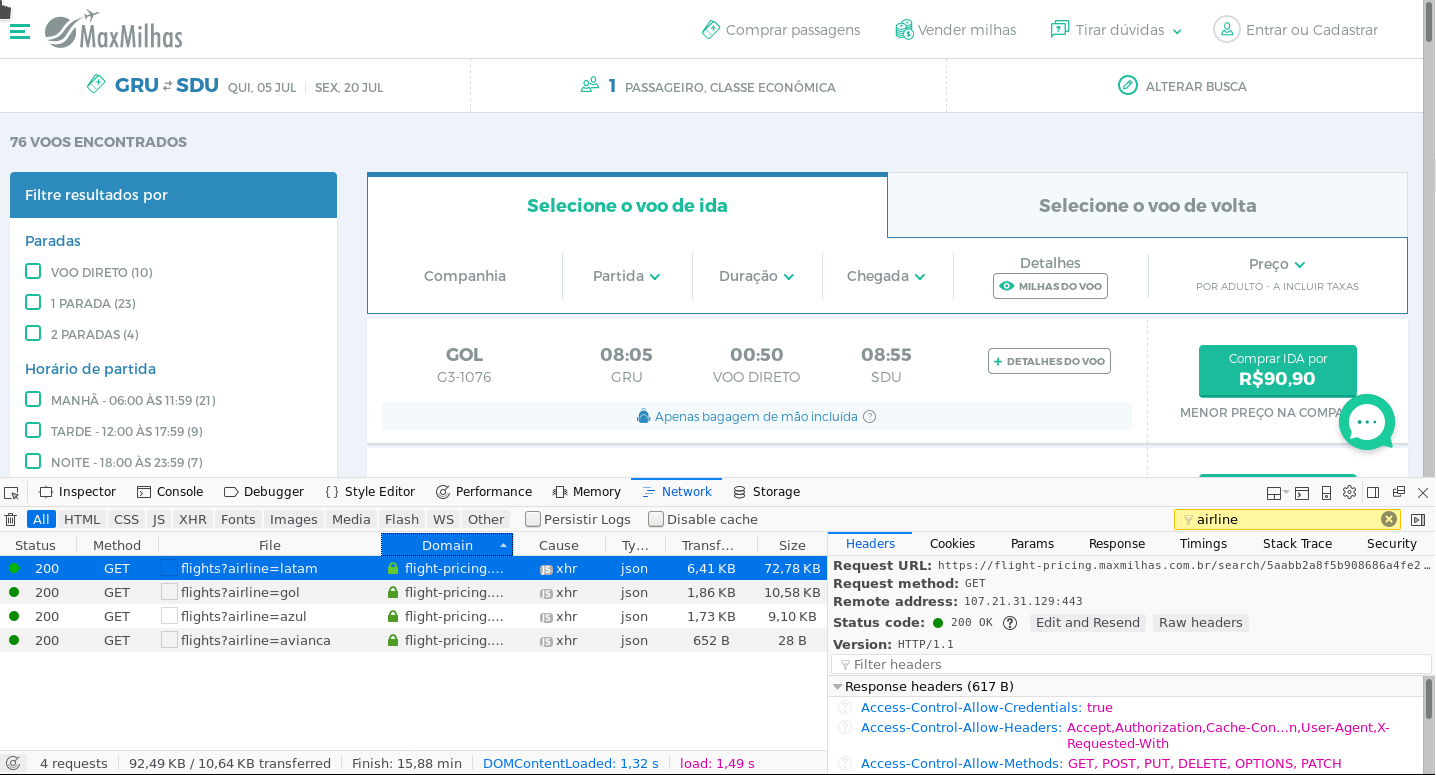Check the 2 Paradas filter
Viewport: 1436px width, 775px height.
pos(33,333)
